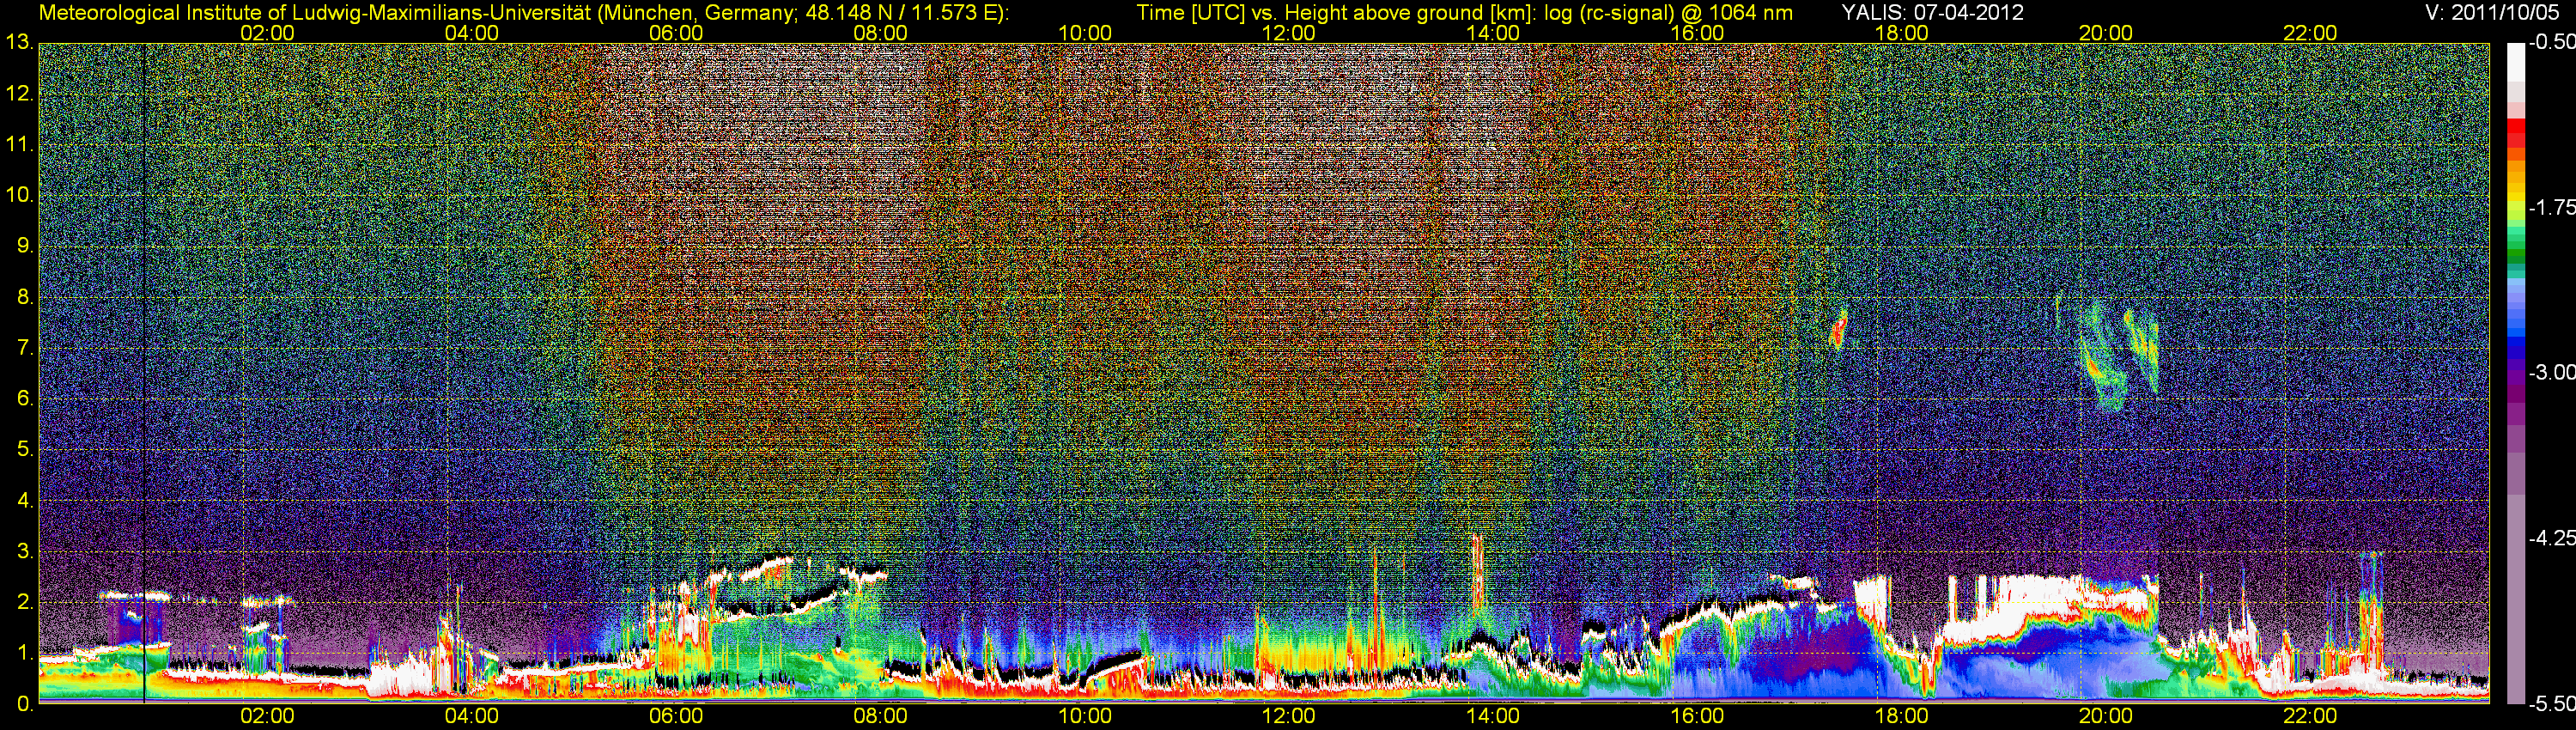Click the 02:00 tick label on the bottom axis

pos(267,716)
